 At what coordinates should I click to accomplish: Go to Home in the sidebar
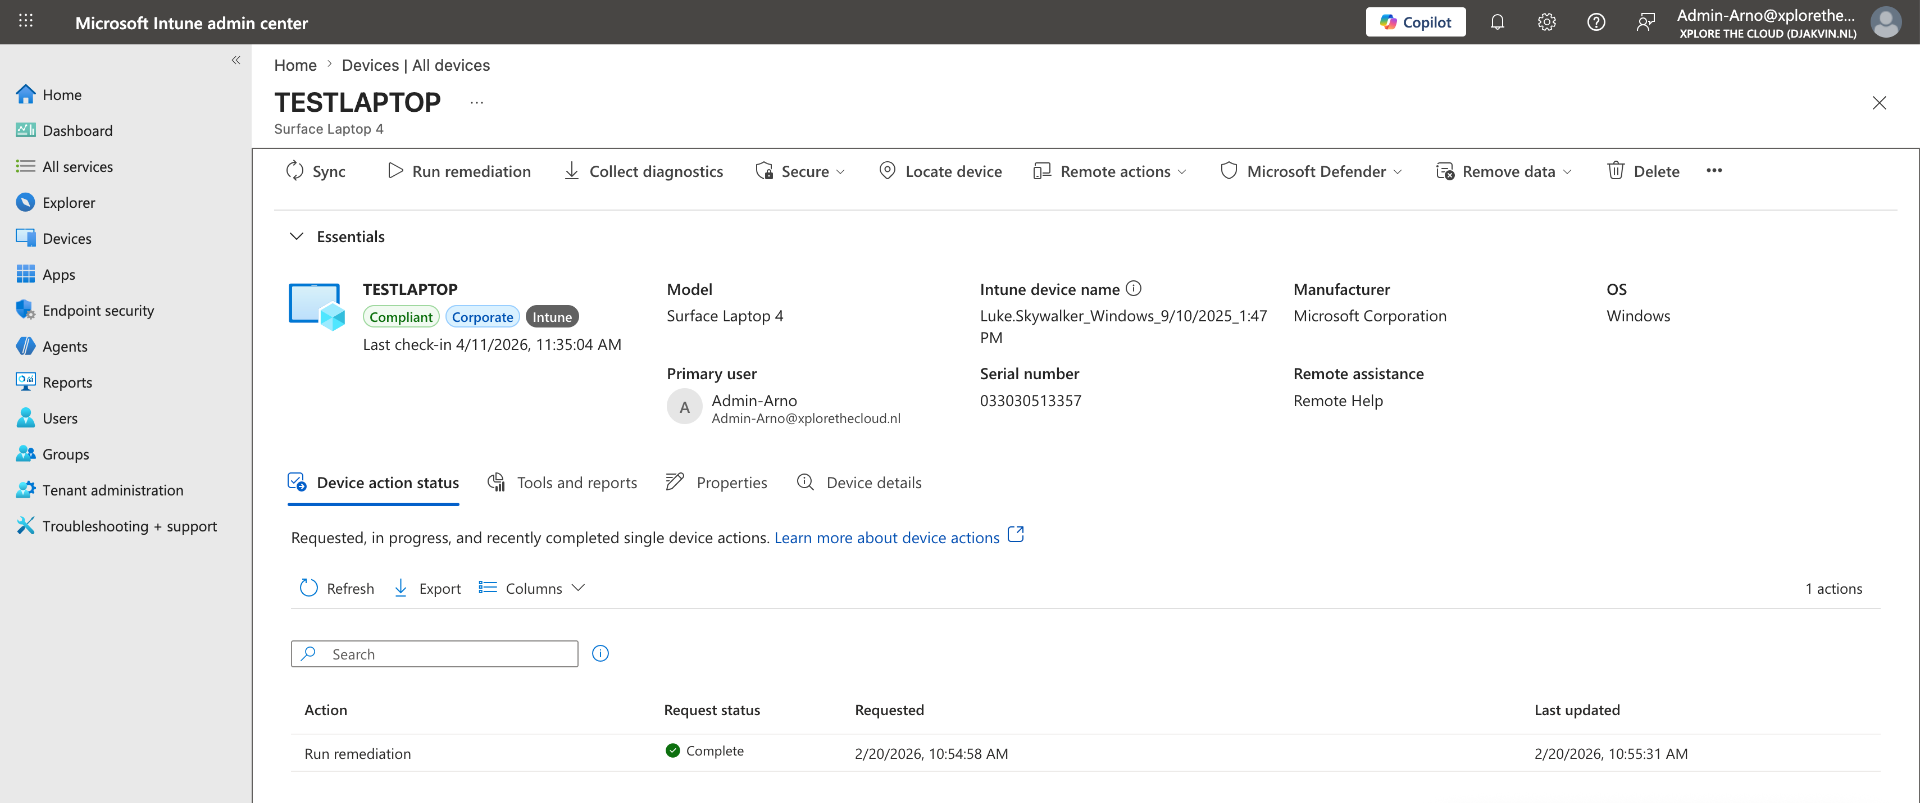49,95
